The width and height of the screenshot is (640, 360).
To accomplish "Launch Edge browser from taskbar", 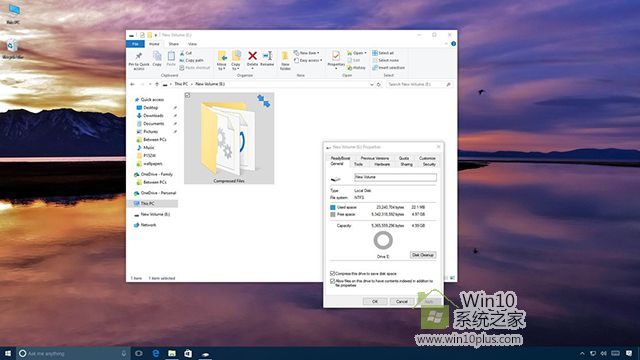I will pyautogui.click(x=156, y=353).
